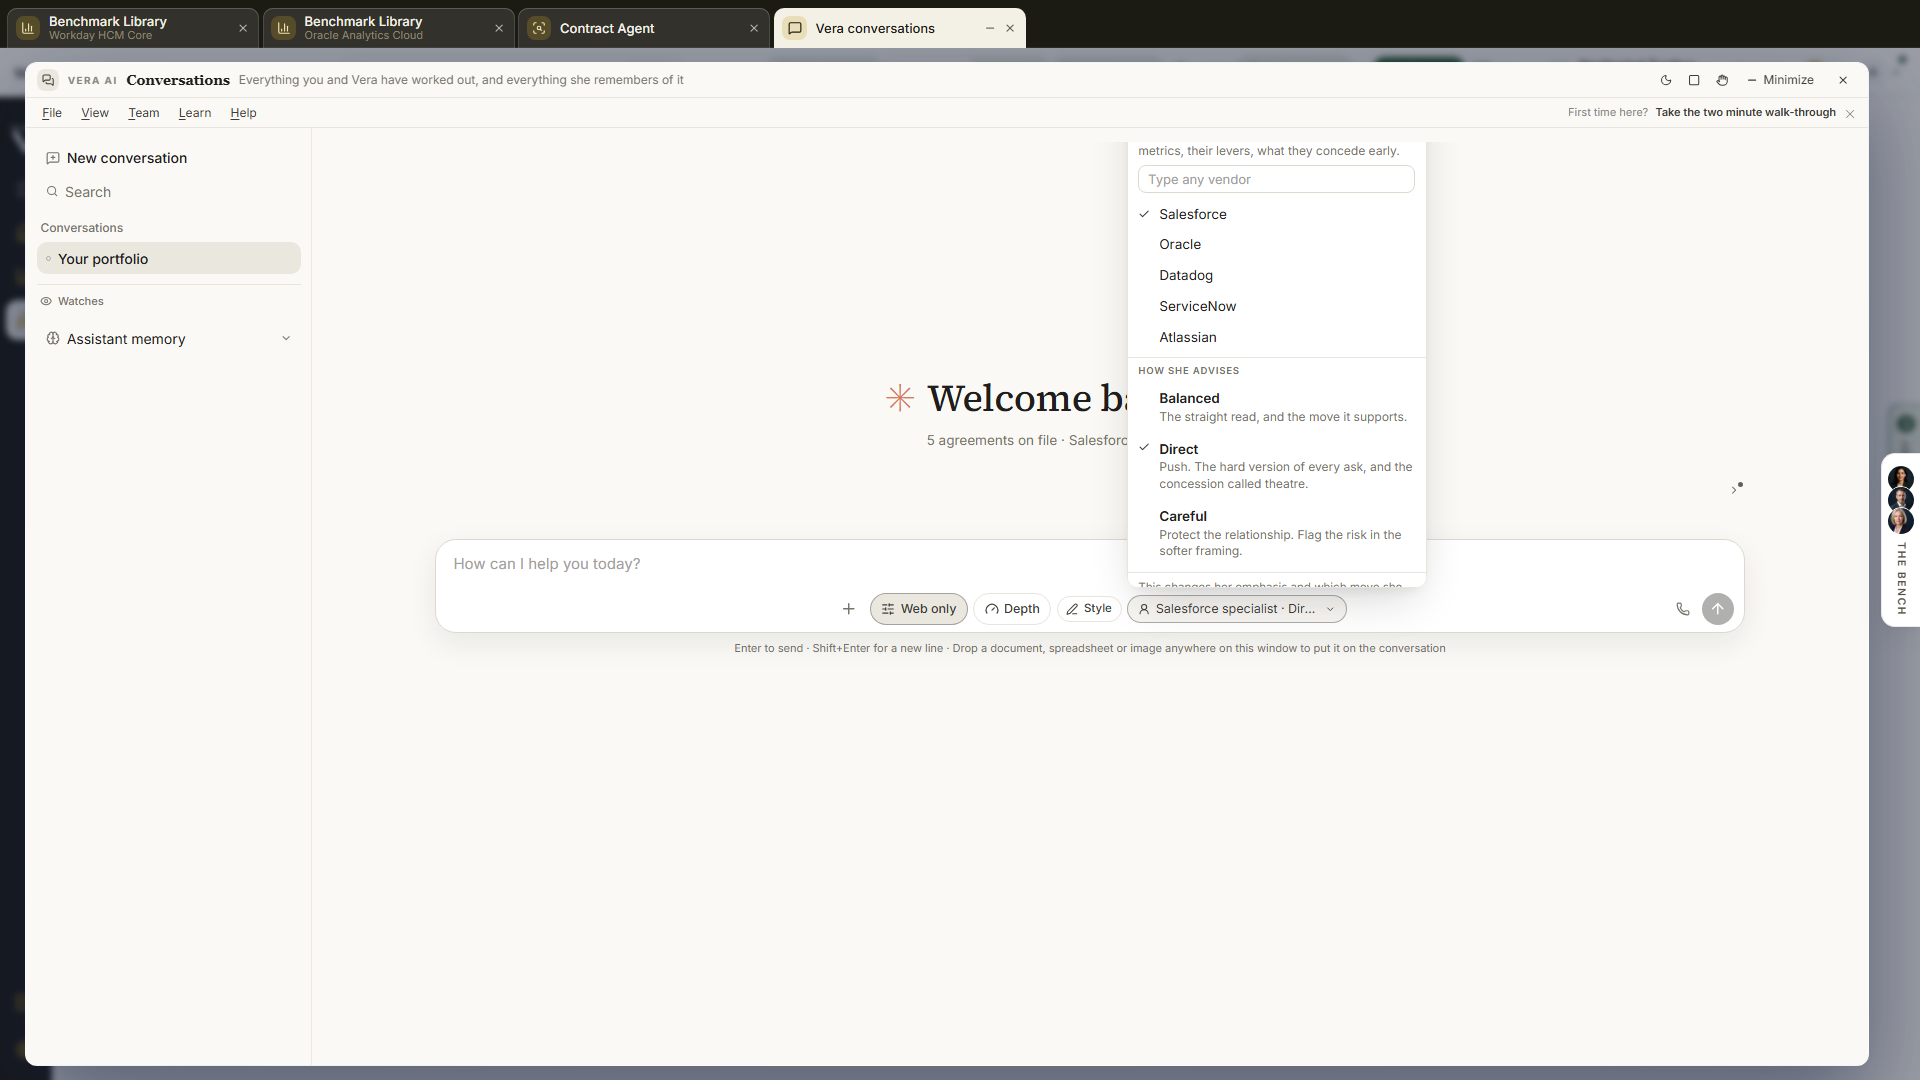This screenshot has height=1080, width=1920.
Task: Click the Assistant memory chevron arrow
Action: click(x=286, y=339)
